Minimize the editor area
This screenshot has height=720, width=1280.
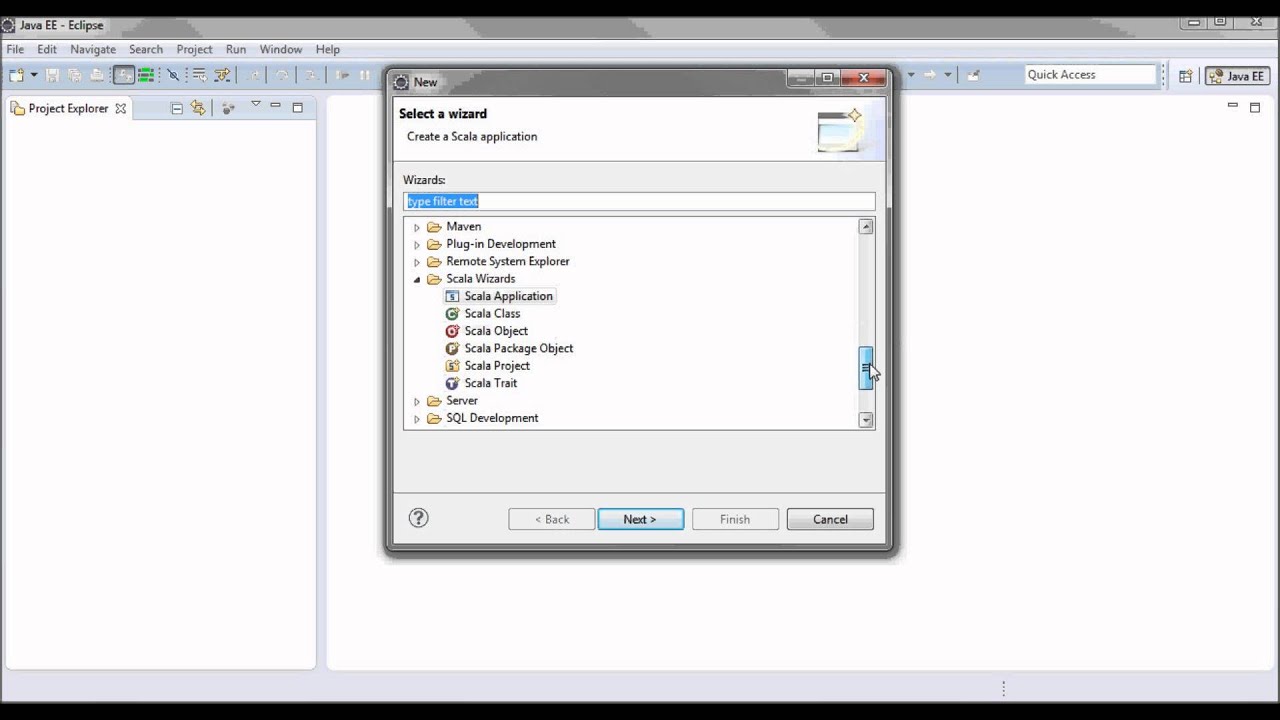[x=1233, y=106]
